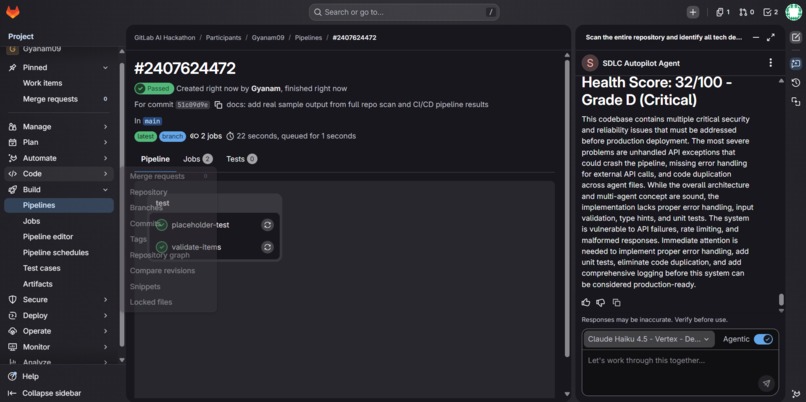Minimize the Duo chat panel
Viewport: 806px width, 402px height.
tap(756, 38)
